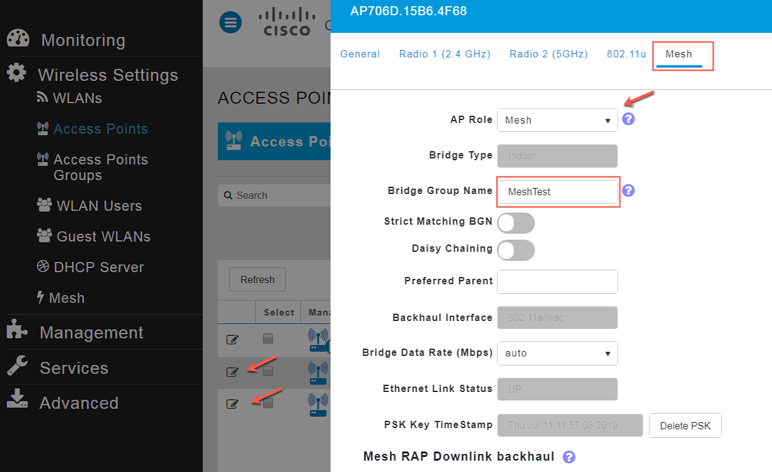Screen dimensions: 772x472
Task: Open the Advanced section
Action: click(78, 403)
